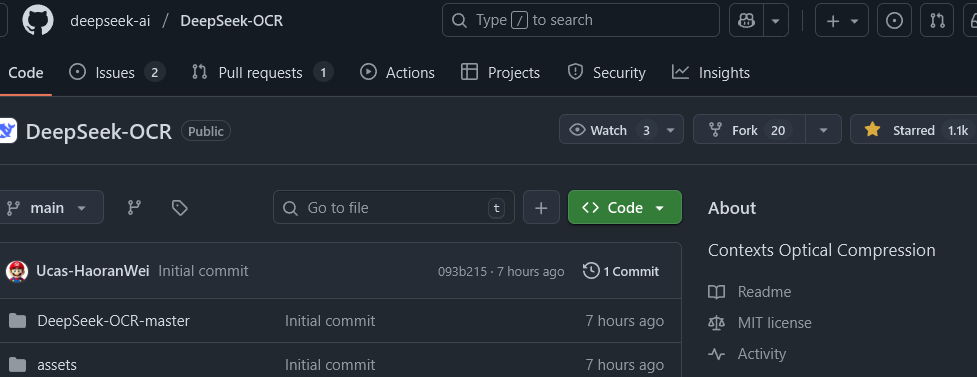Switch to the Security tab
Viewport: 977px width, 377px height.
click(606, 73)
